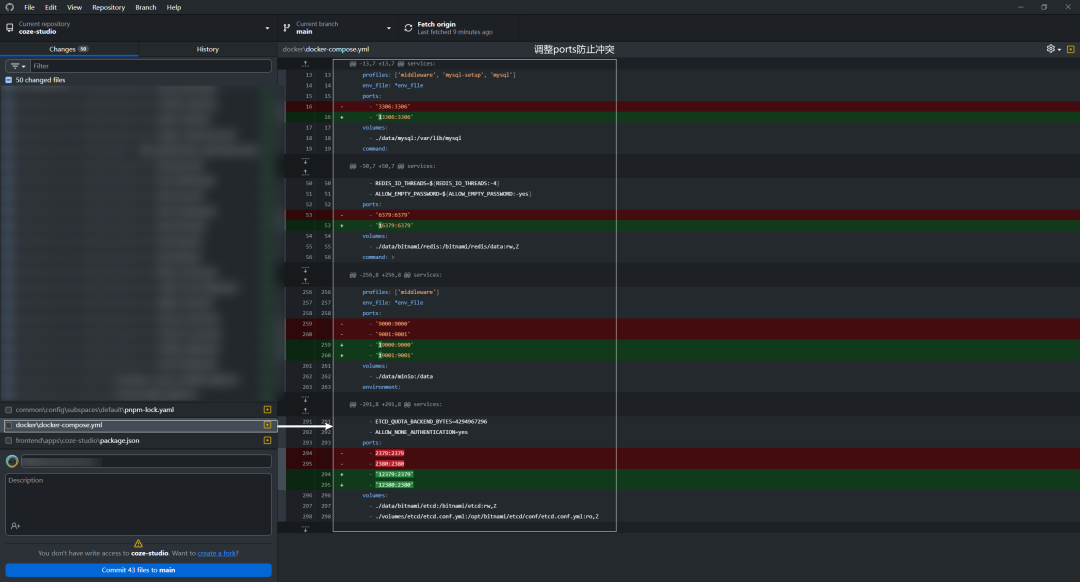Screen dimensions: 1080x582
Task: Toggle selection of removed line 16 '3306:3306'
Action: click(x=309, y=107)
